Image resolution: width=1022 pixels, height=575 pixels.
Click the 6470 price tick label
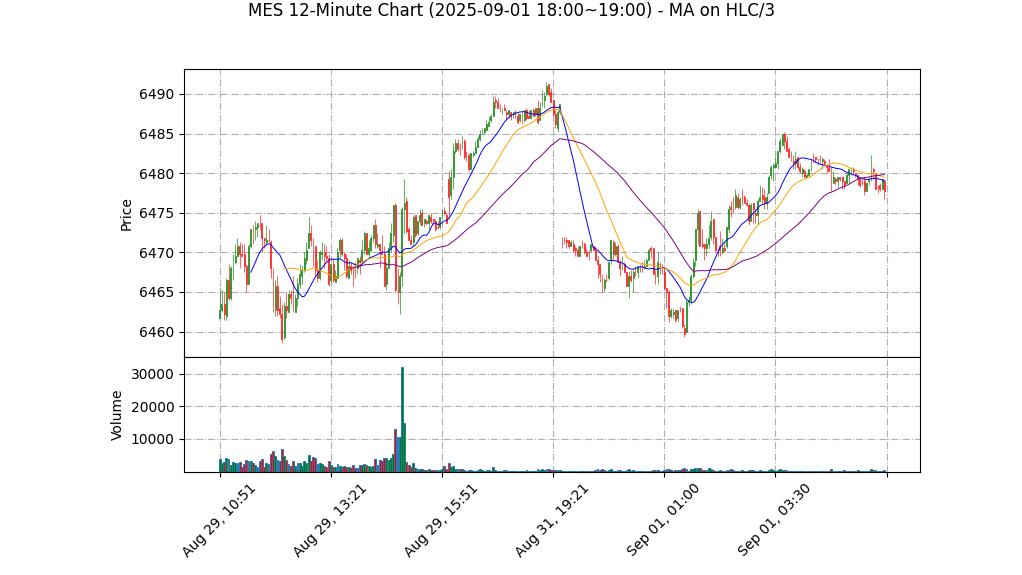click(156, 253)
